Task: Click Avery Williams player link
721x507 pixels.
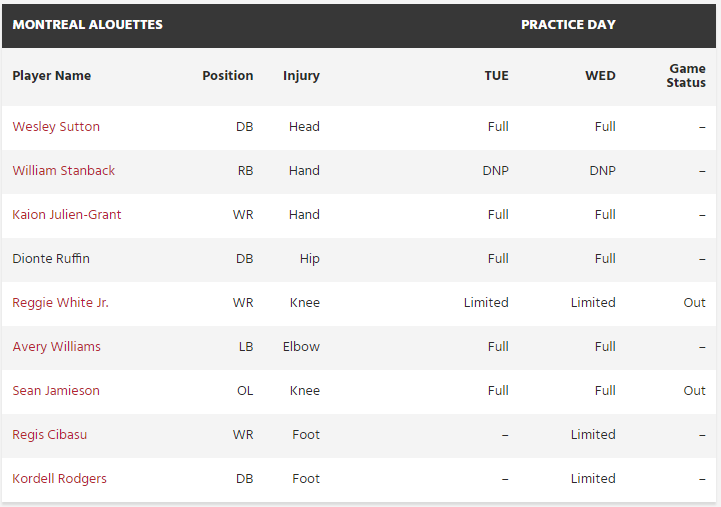Action: coord(56,347)
